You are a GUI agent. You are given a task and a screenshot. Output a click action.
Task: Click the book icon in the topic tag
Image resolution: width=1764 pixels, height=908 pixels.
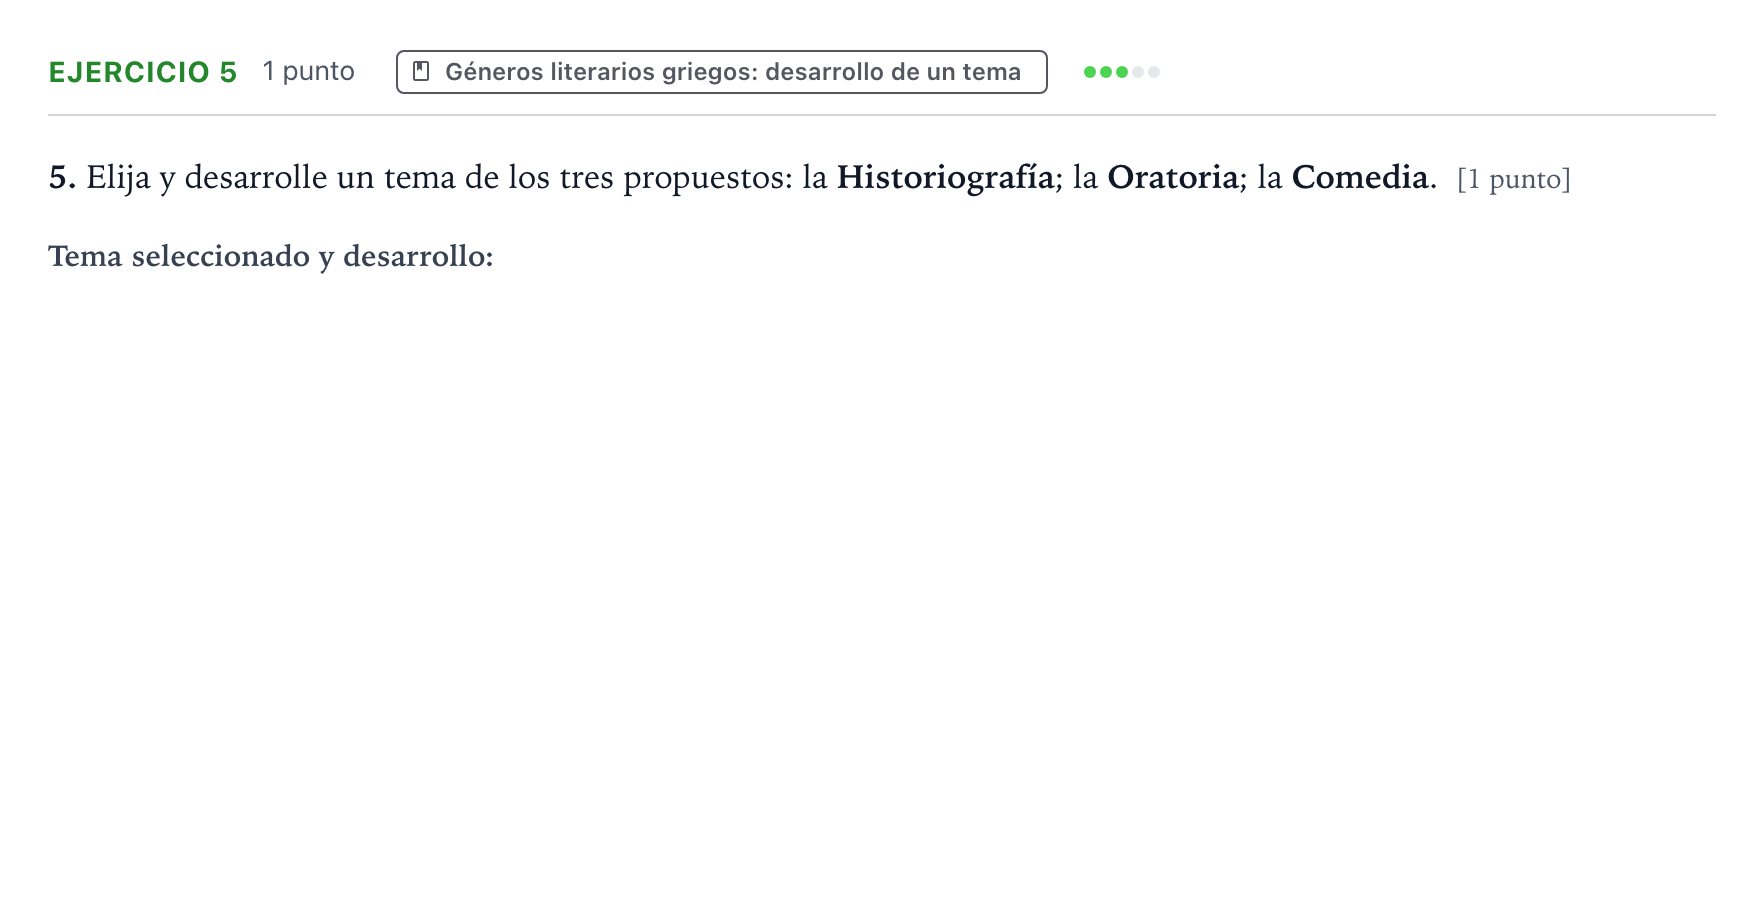point(422,72)
